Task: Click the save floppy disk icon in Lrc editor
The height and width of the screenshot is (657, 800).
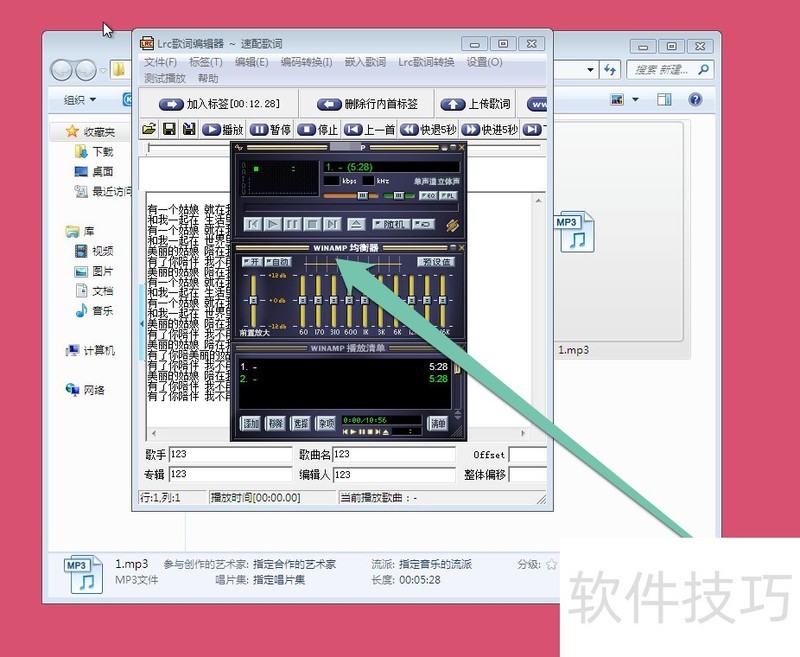Action: [x=169, y=129]
